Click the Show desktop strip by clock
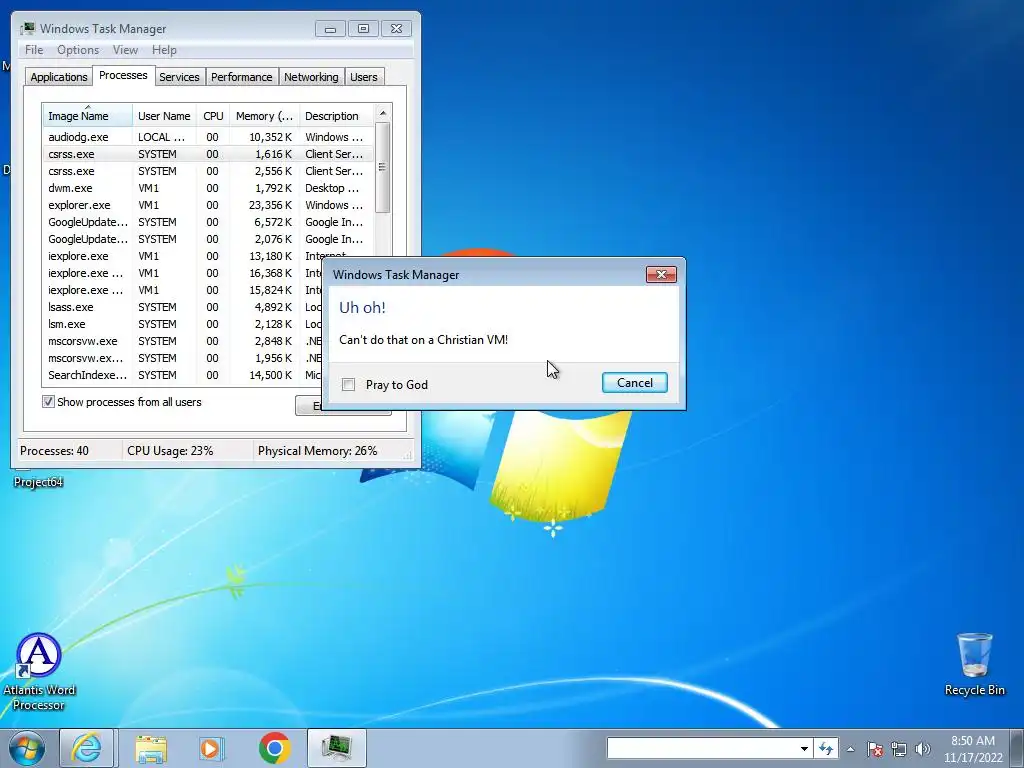 [1017, 748]
